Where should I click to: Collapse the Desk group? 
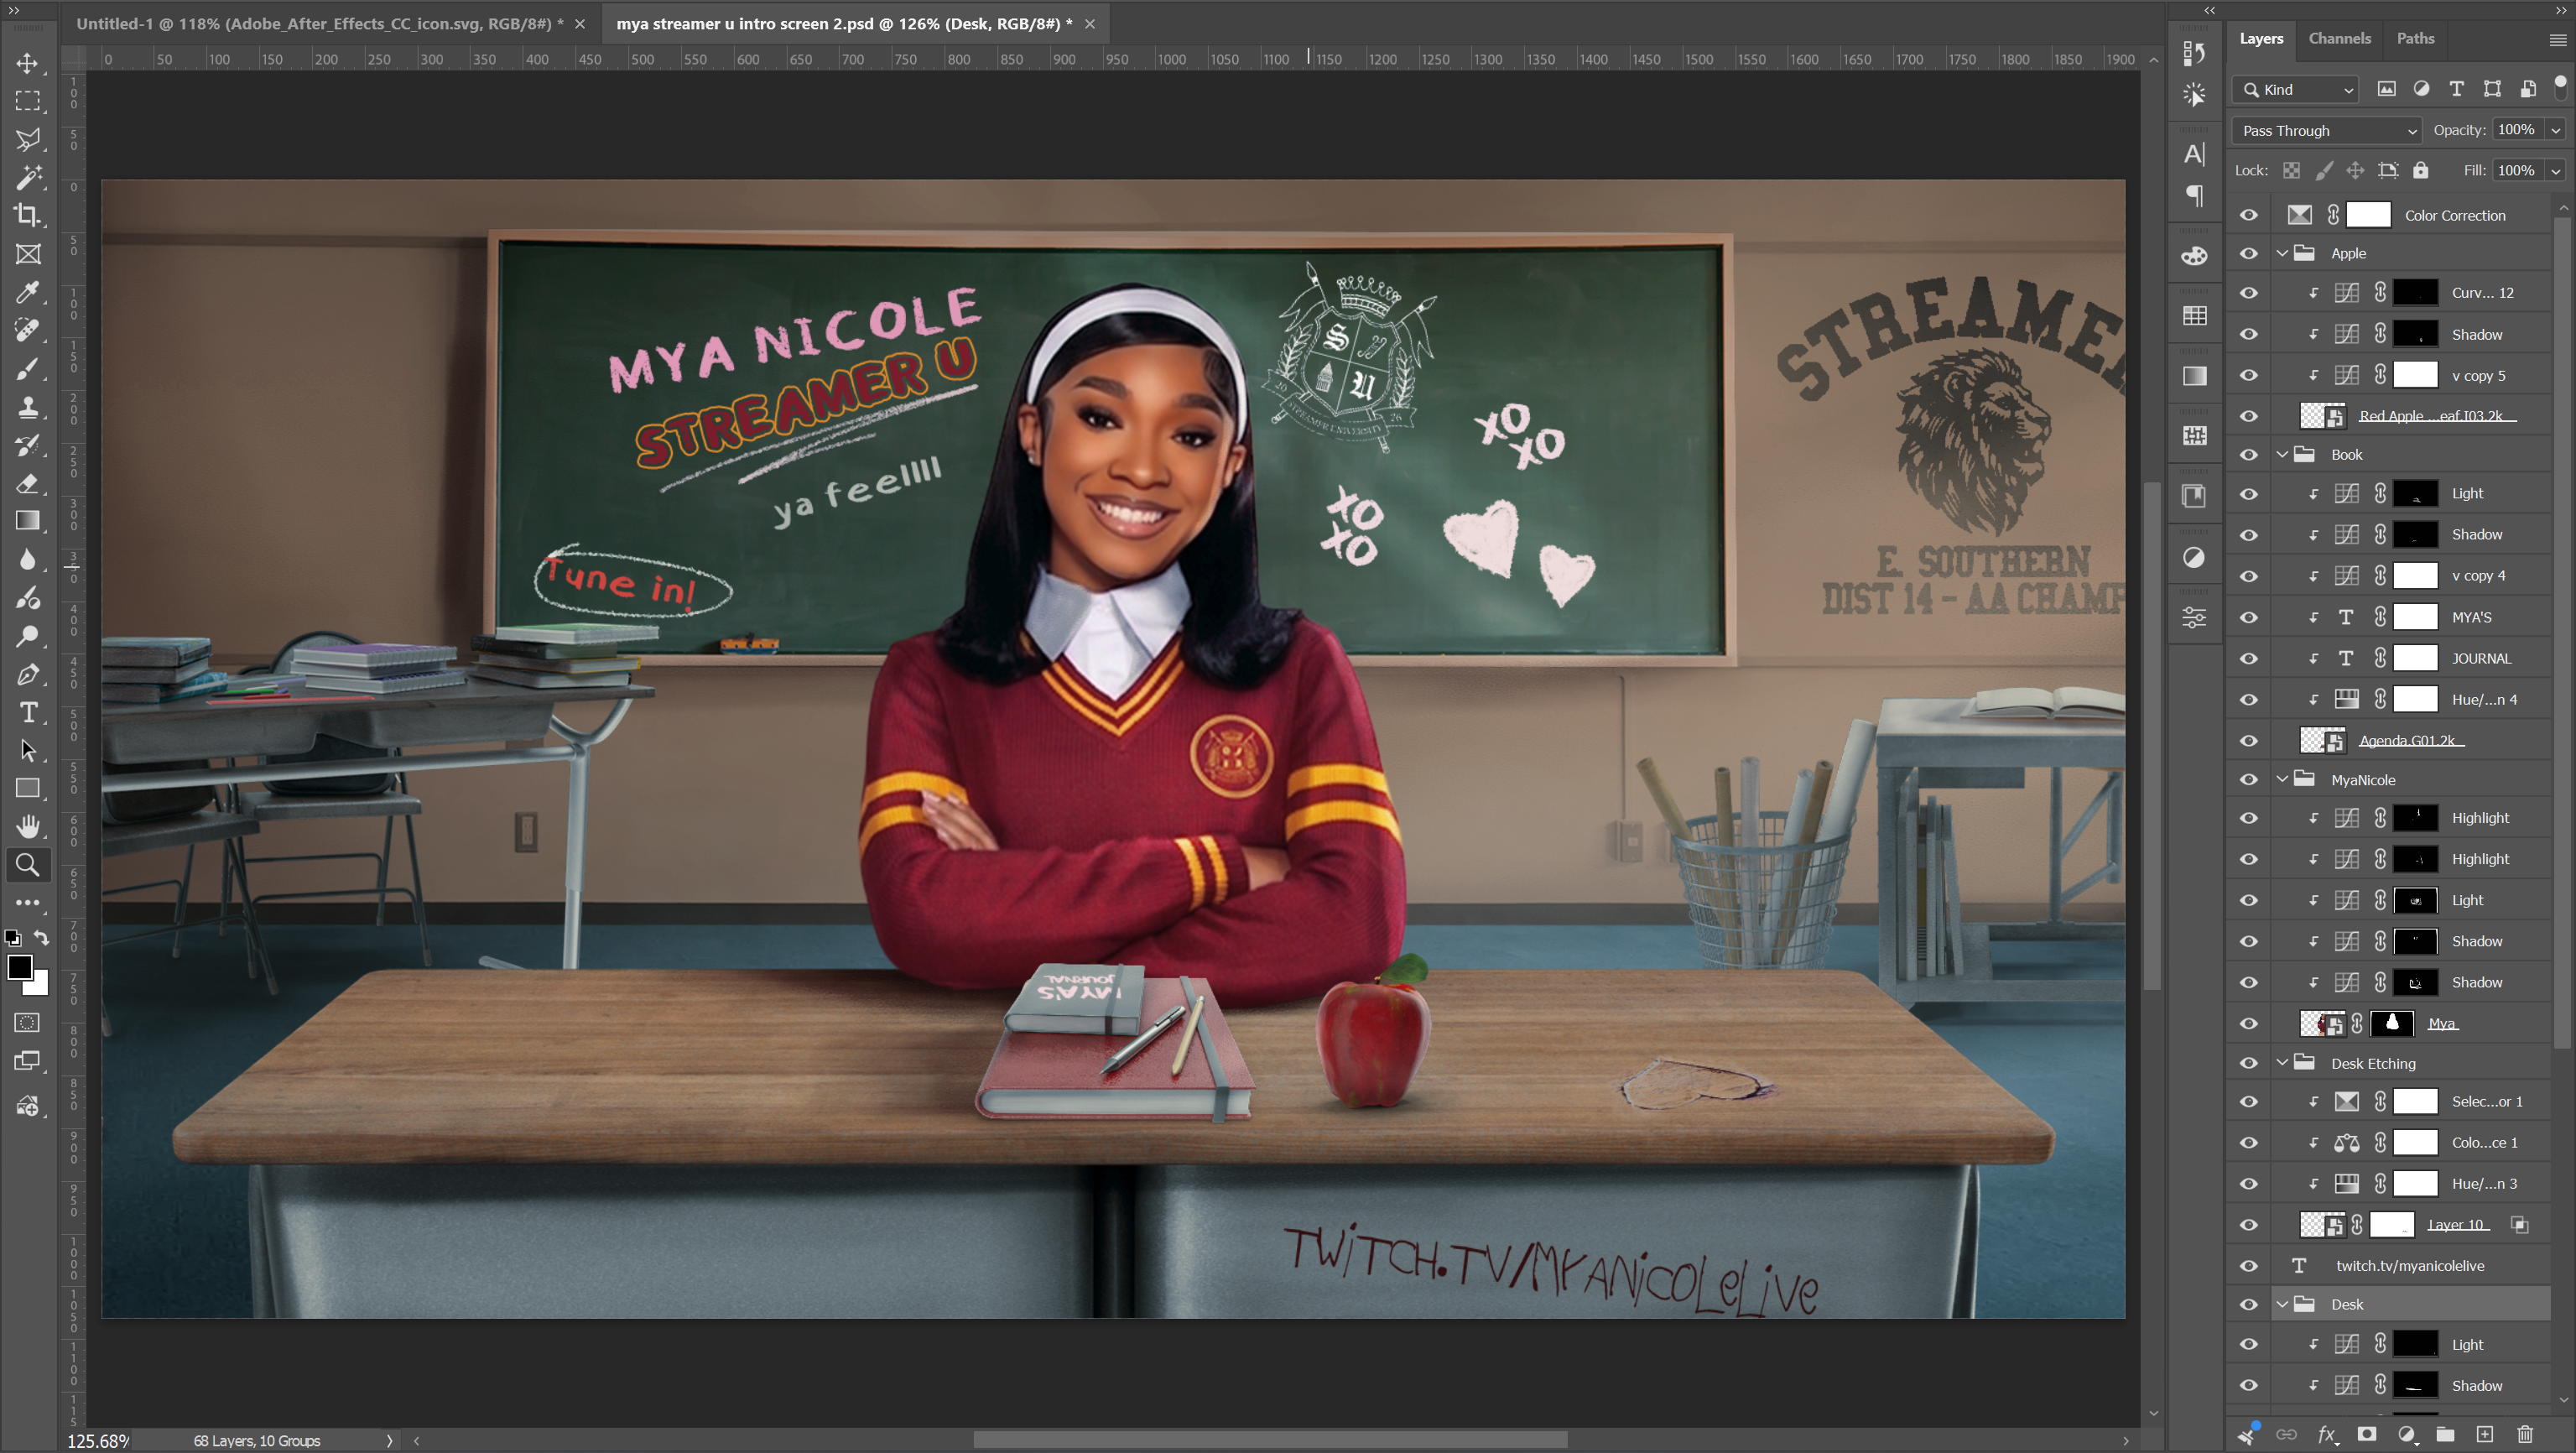coord(2282,1305)
